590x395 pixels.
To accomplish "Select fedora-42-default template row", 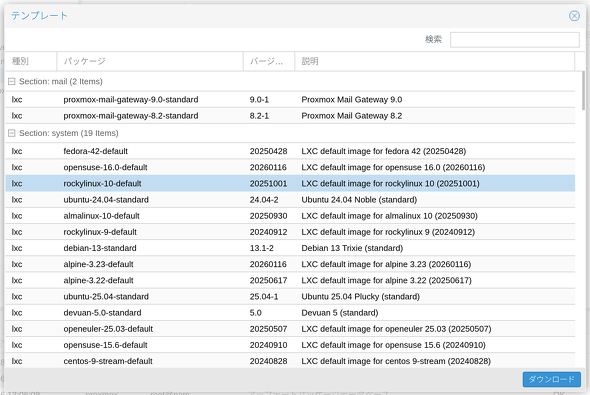I will [290, 151].
